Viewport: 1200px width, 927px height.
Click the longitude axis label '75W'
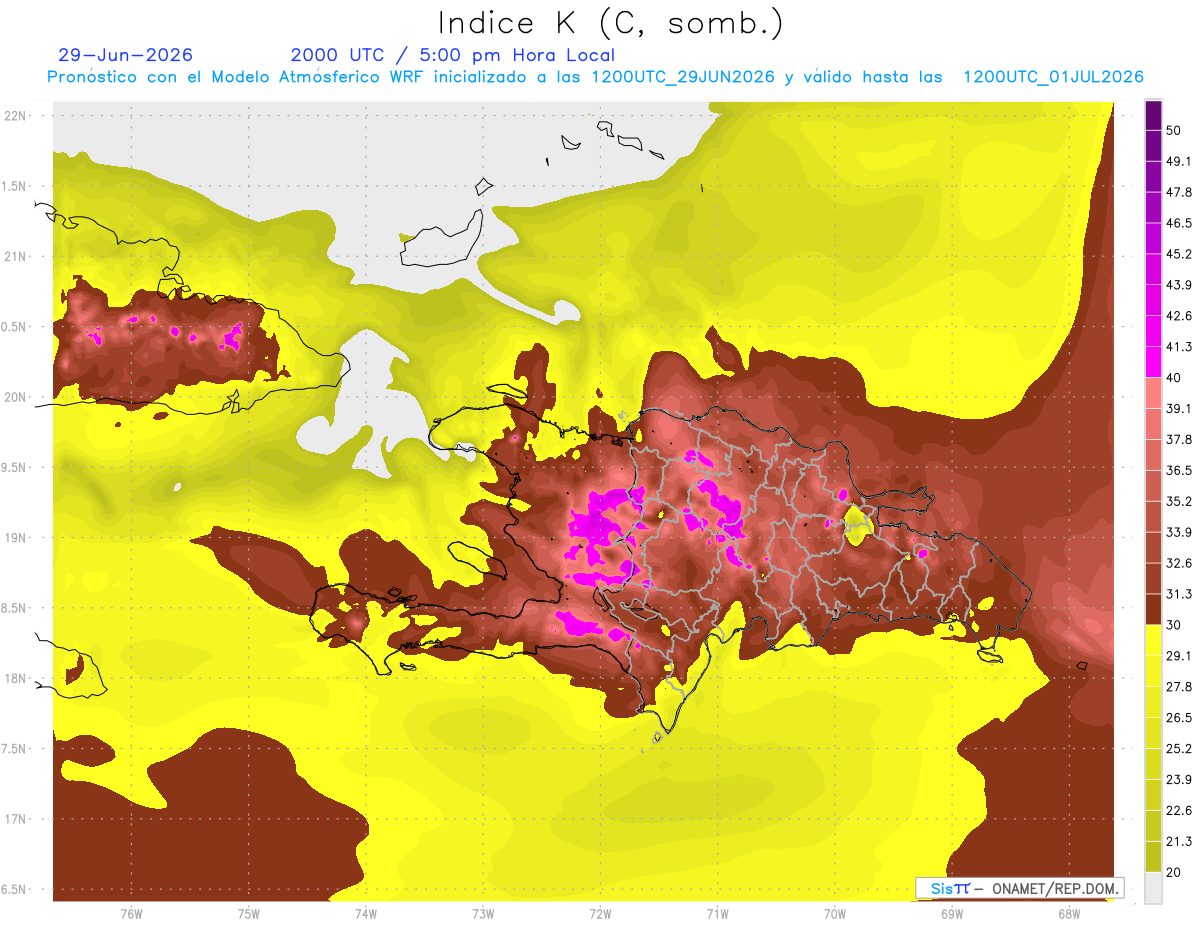(248, 915)
